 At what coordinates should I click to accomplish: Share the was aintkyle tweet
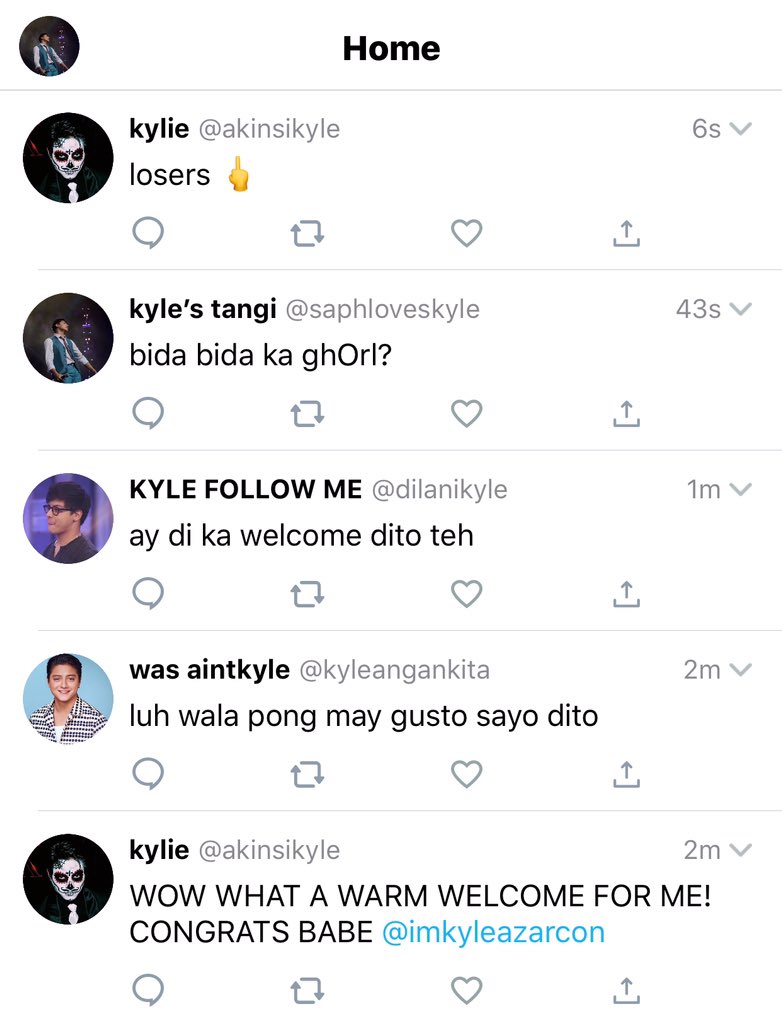[x=627, y=775]
